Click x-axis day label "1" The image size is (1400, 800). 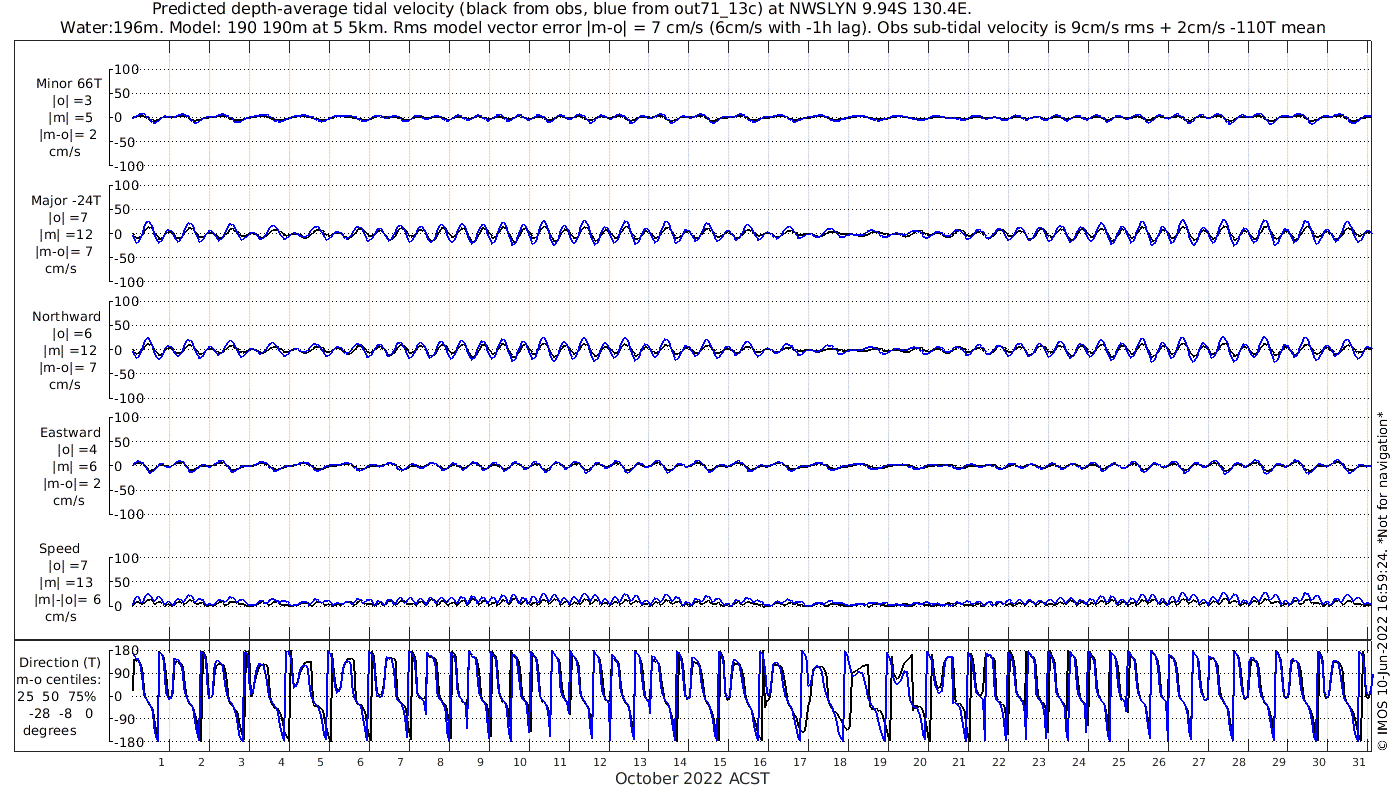(161, 761)
